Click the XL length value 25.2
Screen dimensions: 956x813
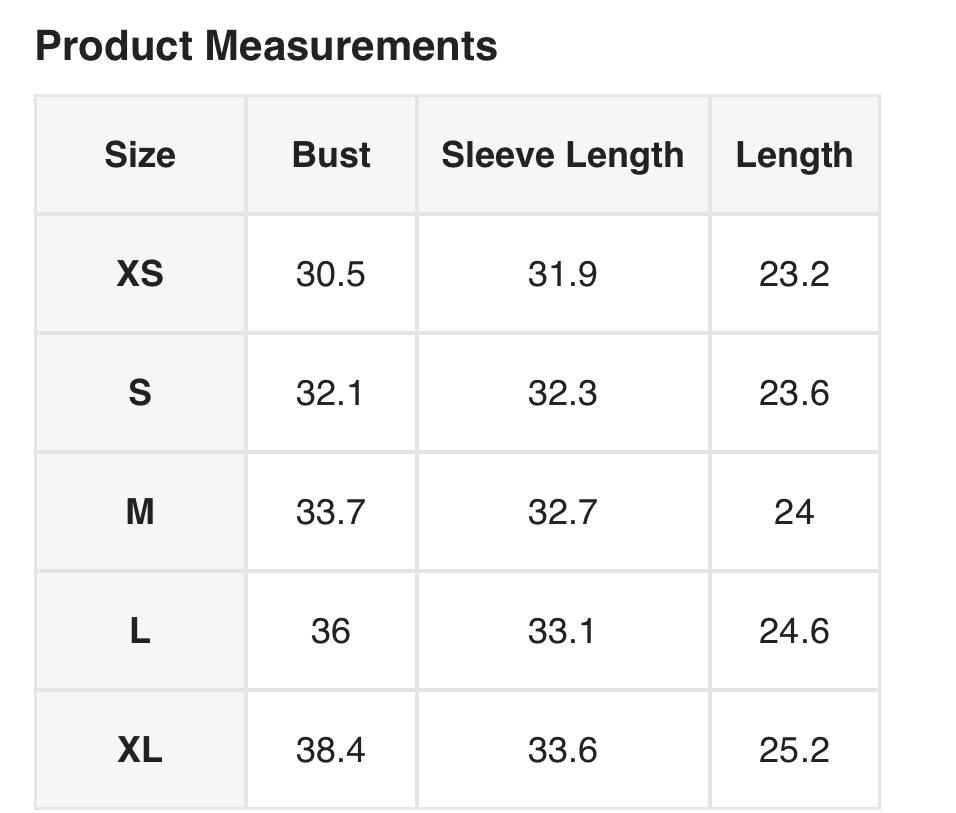794,750
